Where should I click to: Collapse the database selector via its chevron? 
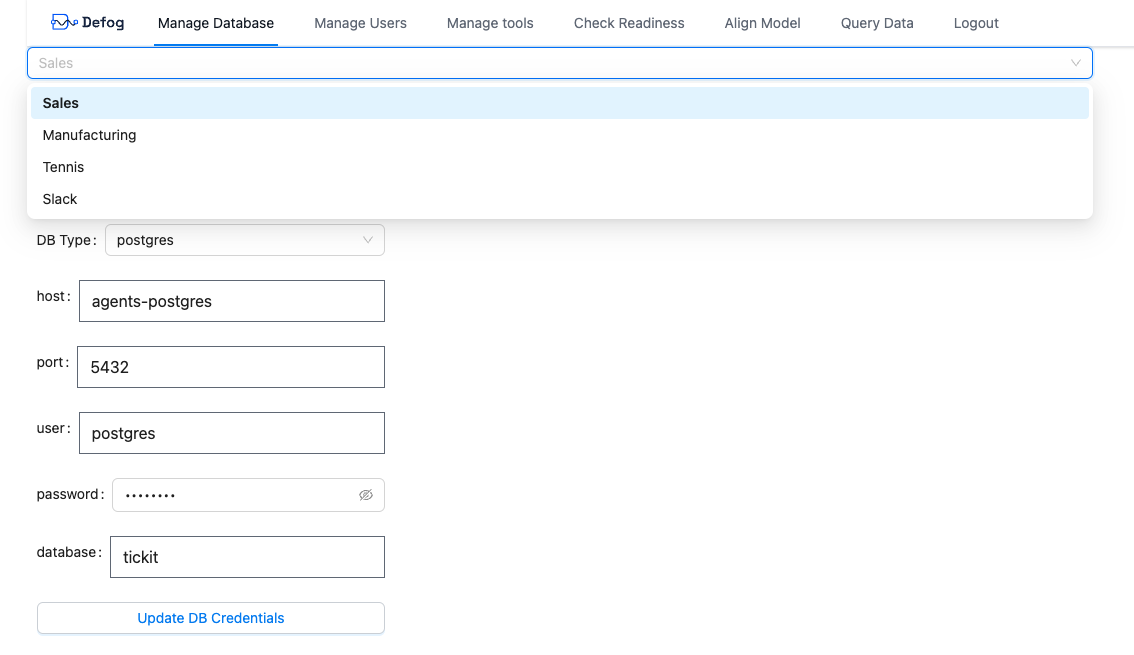(x=1076, y=62)
